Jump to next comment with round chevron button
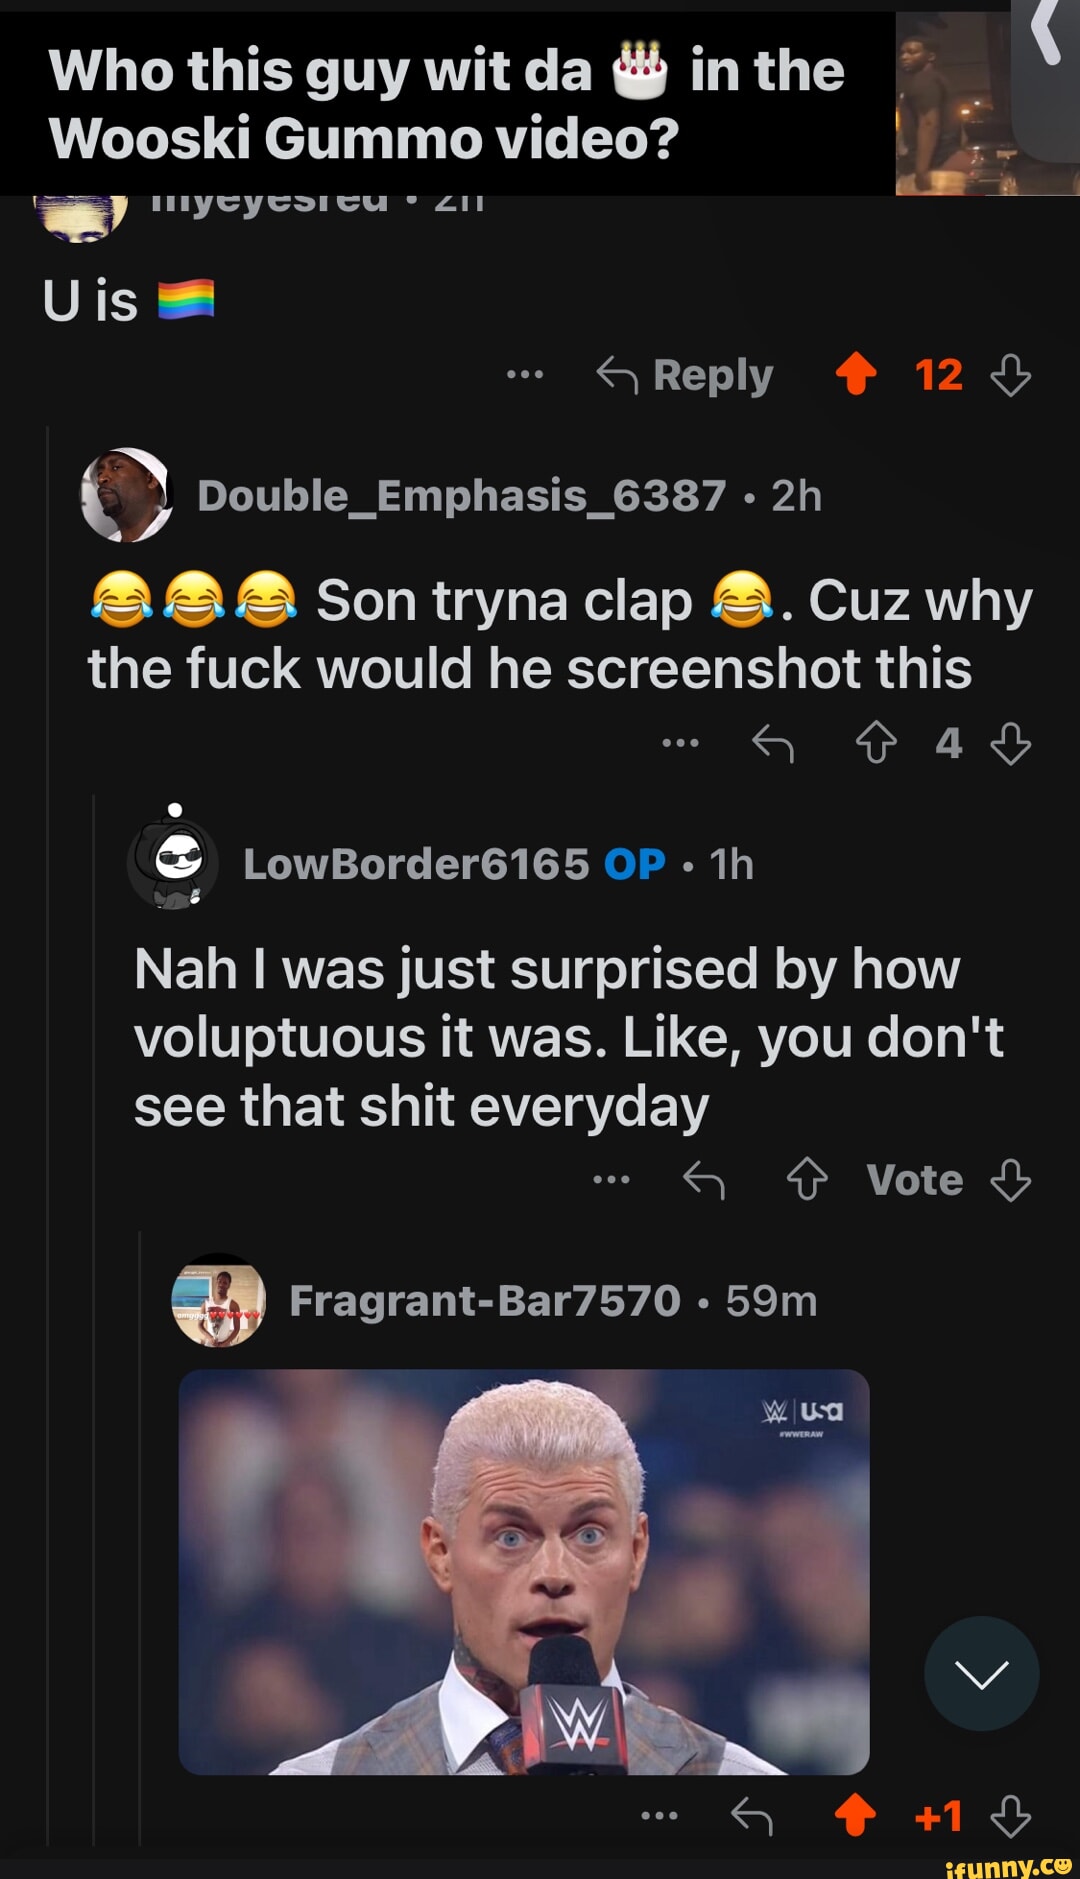Screen dimensions: 1080x1879 tap(981, 1673)
